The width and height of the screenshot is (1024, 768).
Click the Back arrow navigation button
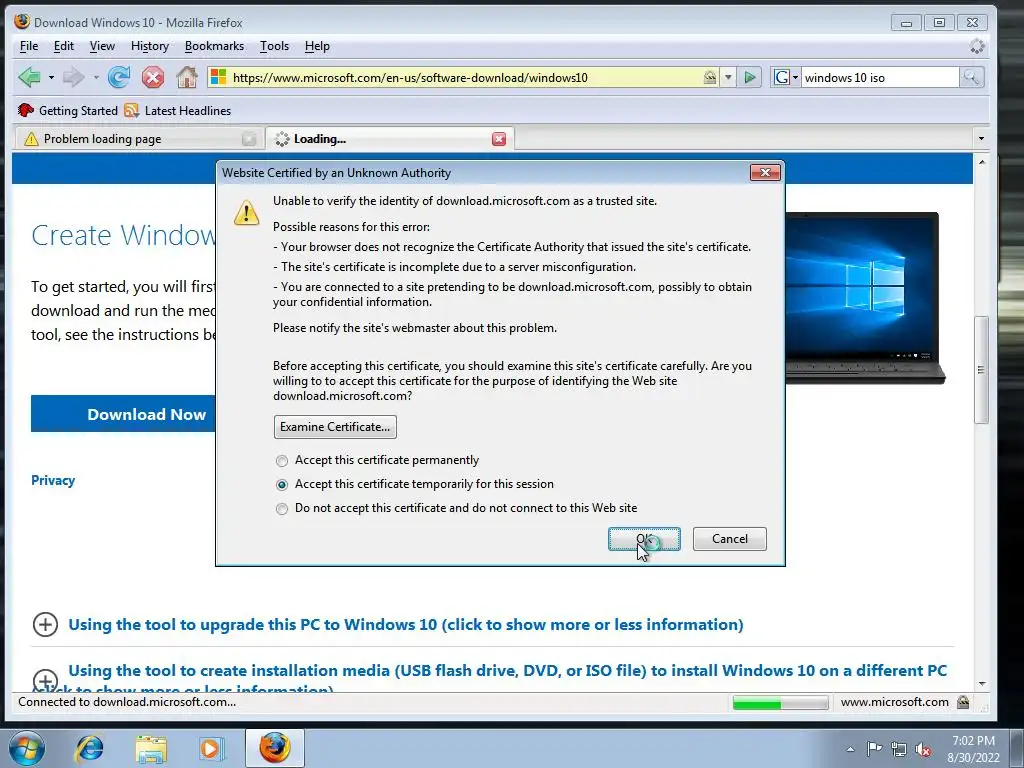[29, 78]
